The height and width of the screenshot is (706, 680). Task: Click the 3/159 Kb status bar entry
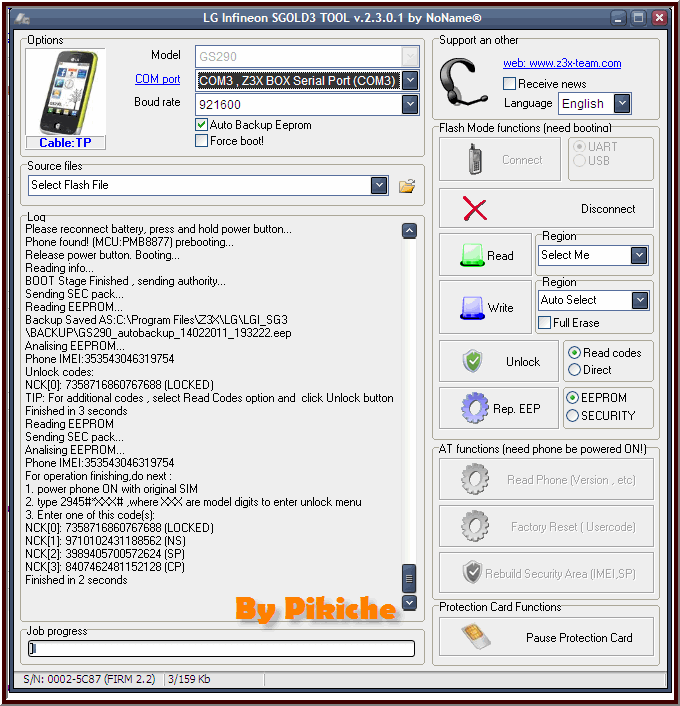click(x=189, y=679)
